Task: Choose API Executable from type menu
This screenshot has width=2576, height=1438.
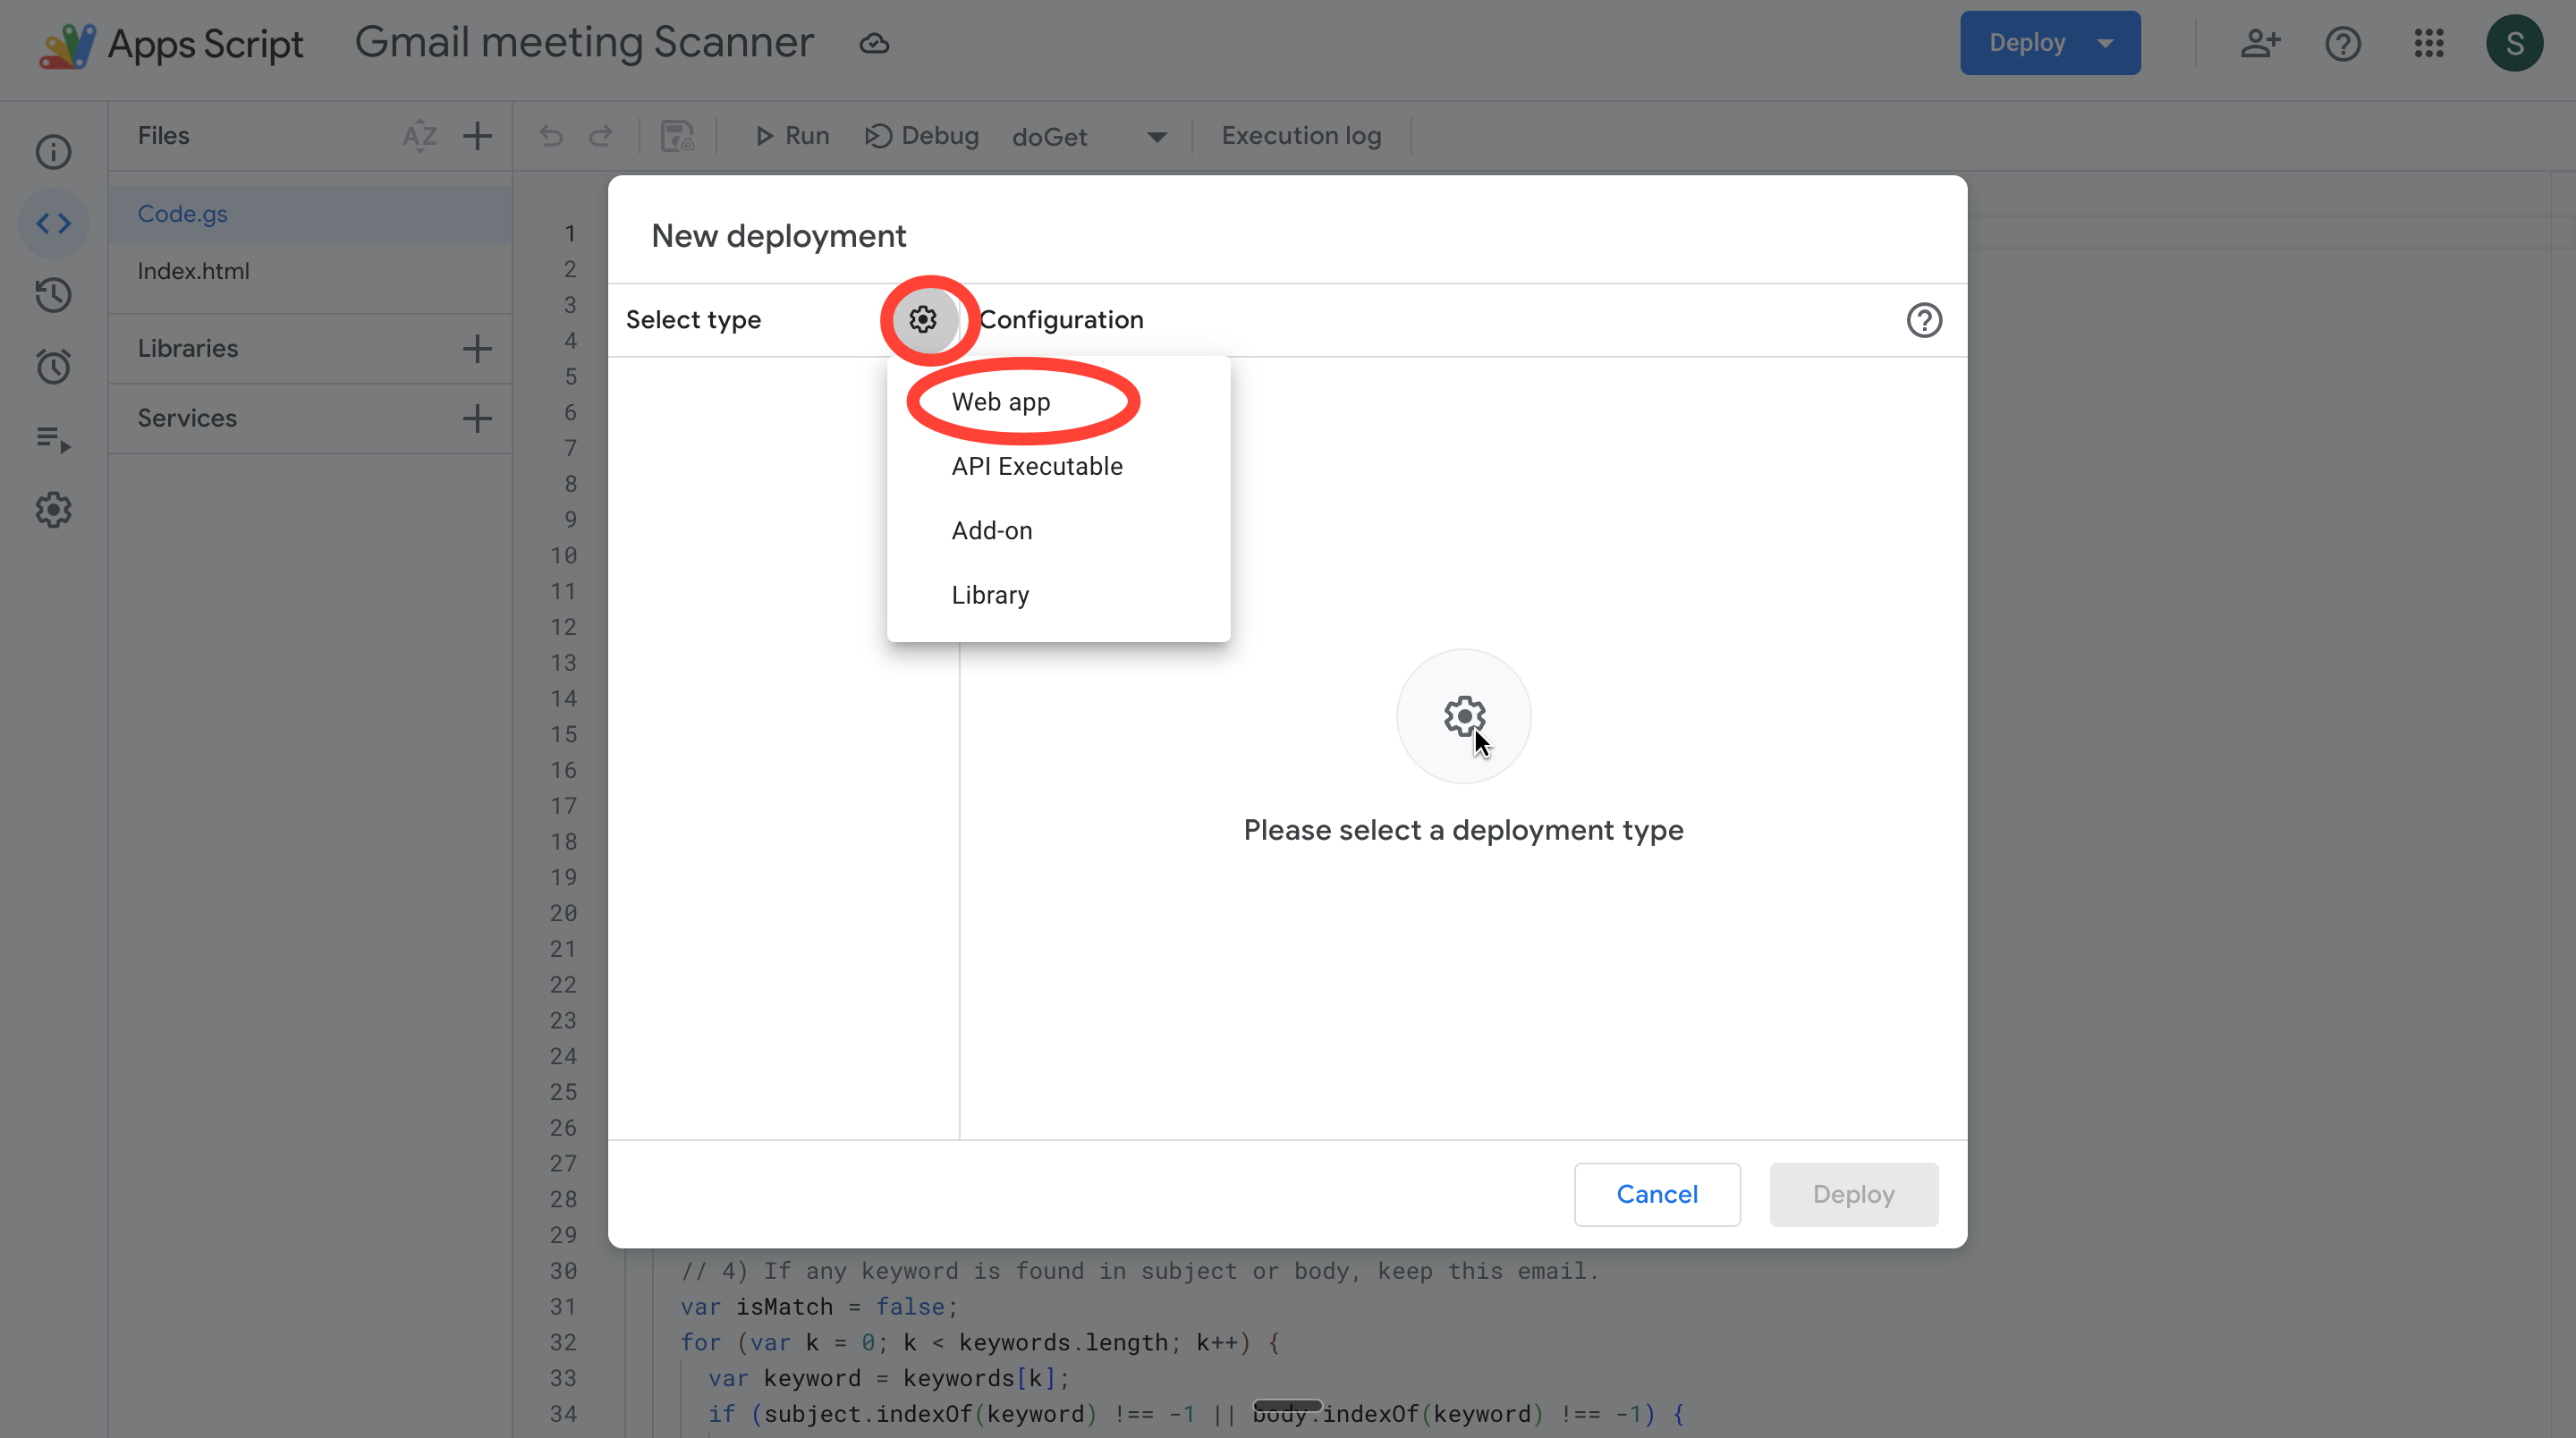Action: (x=1036, y=466)
